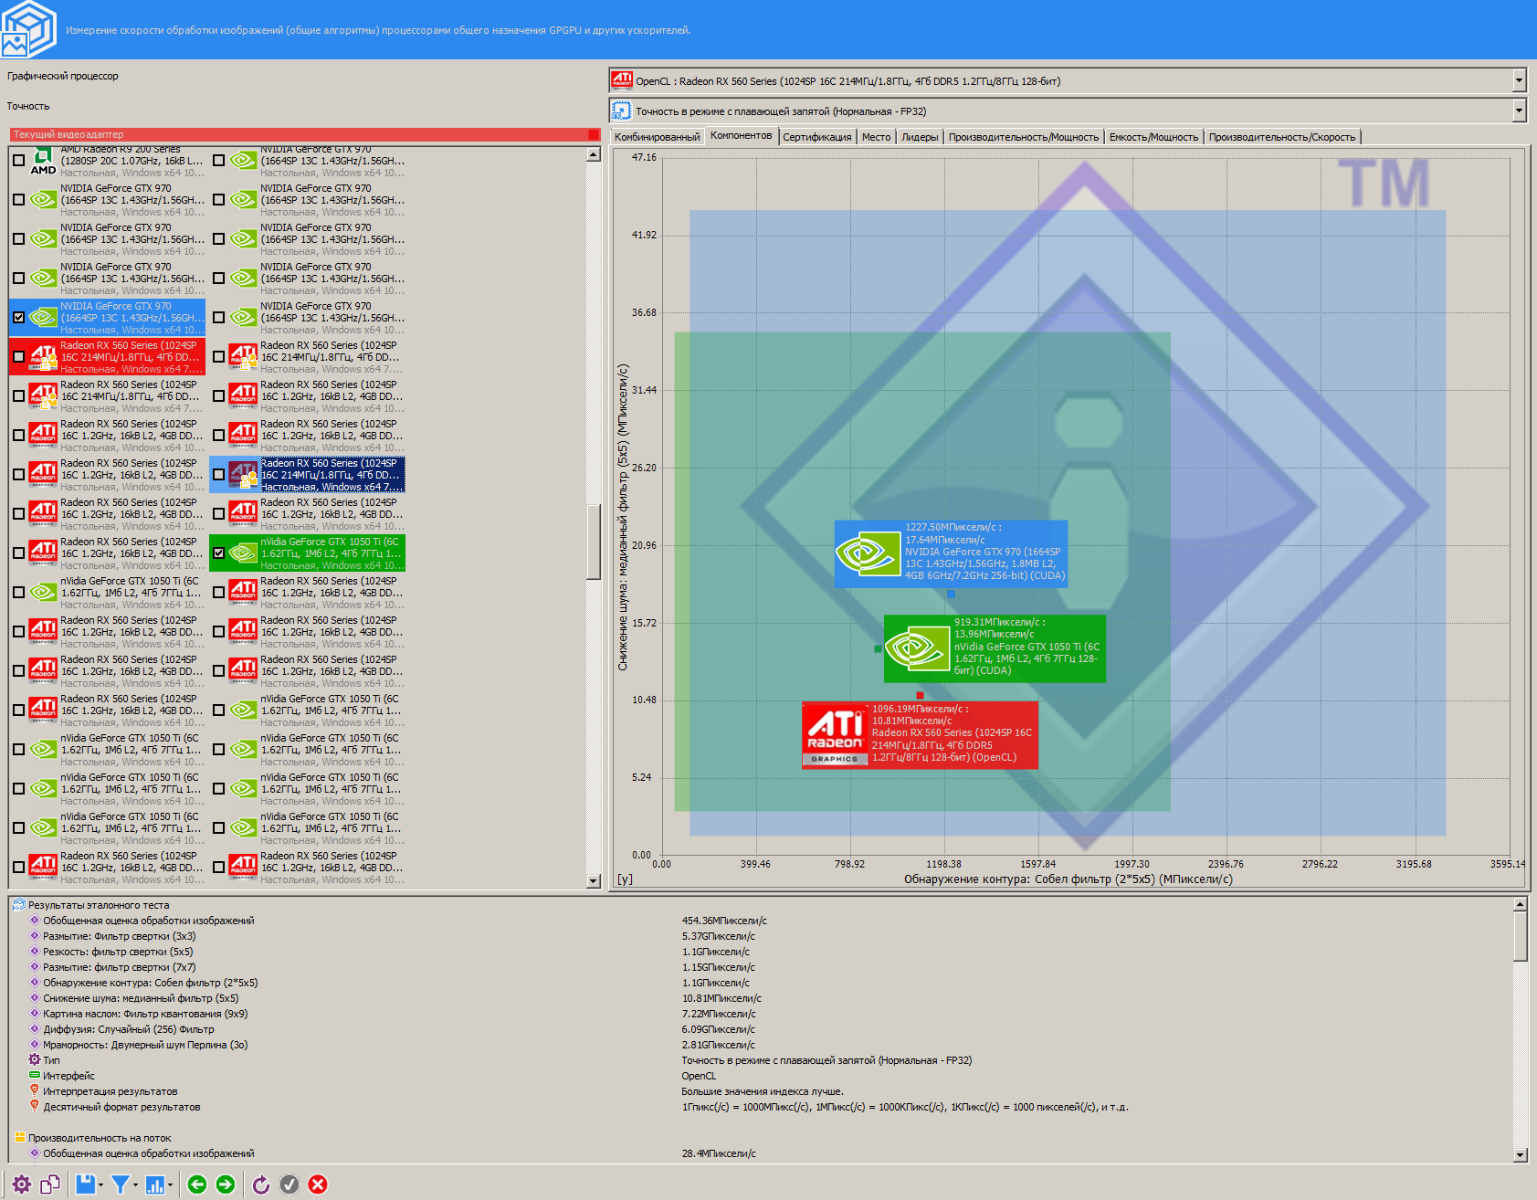1537x1200 pixels.
Task: Expand the FP32 floating point precision dropdown
Action: click(1518, 111)
